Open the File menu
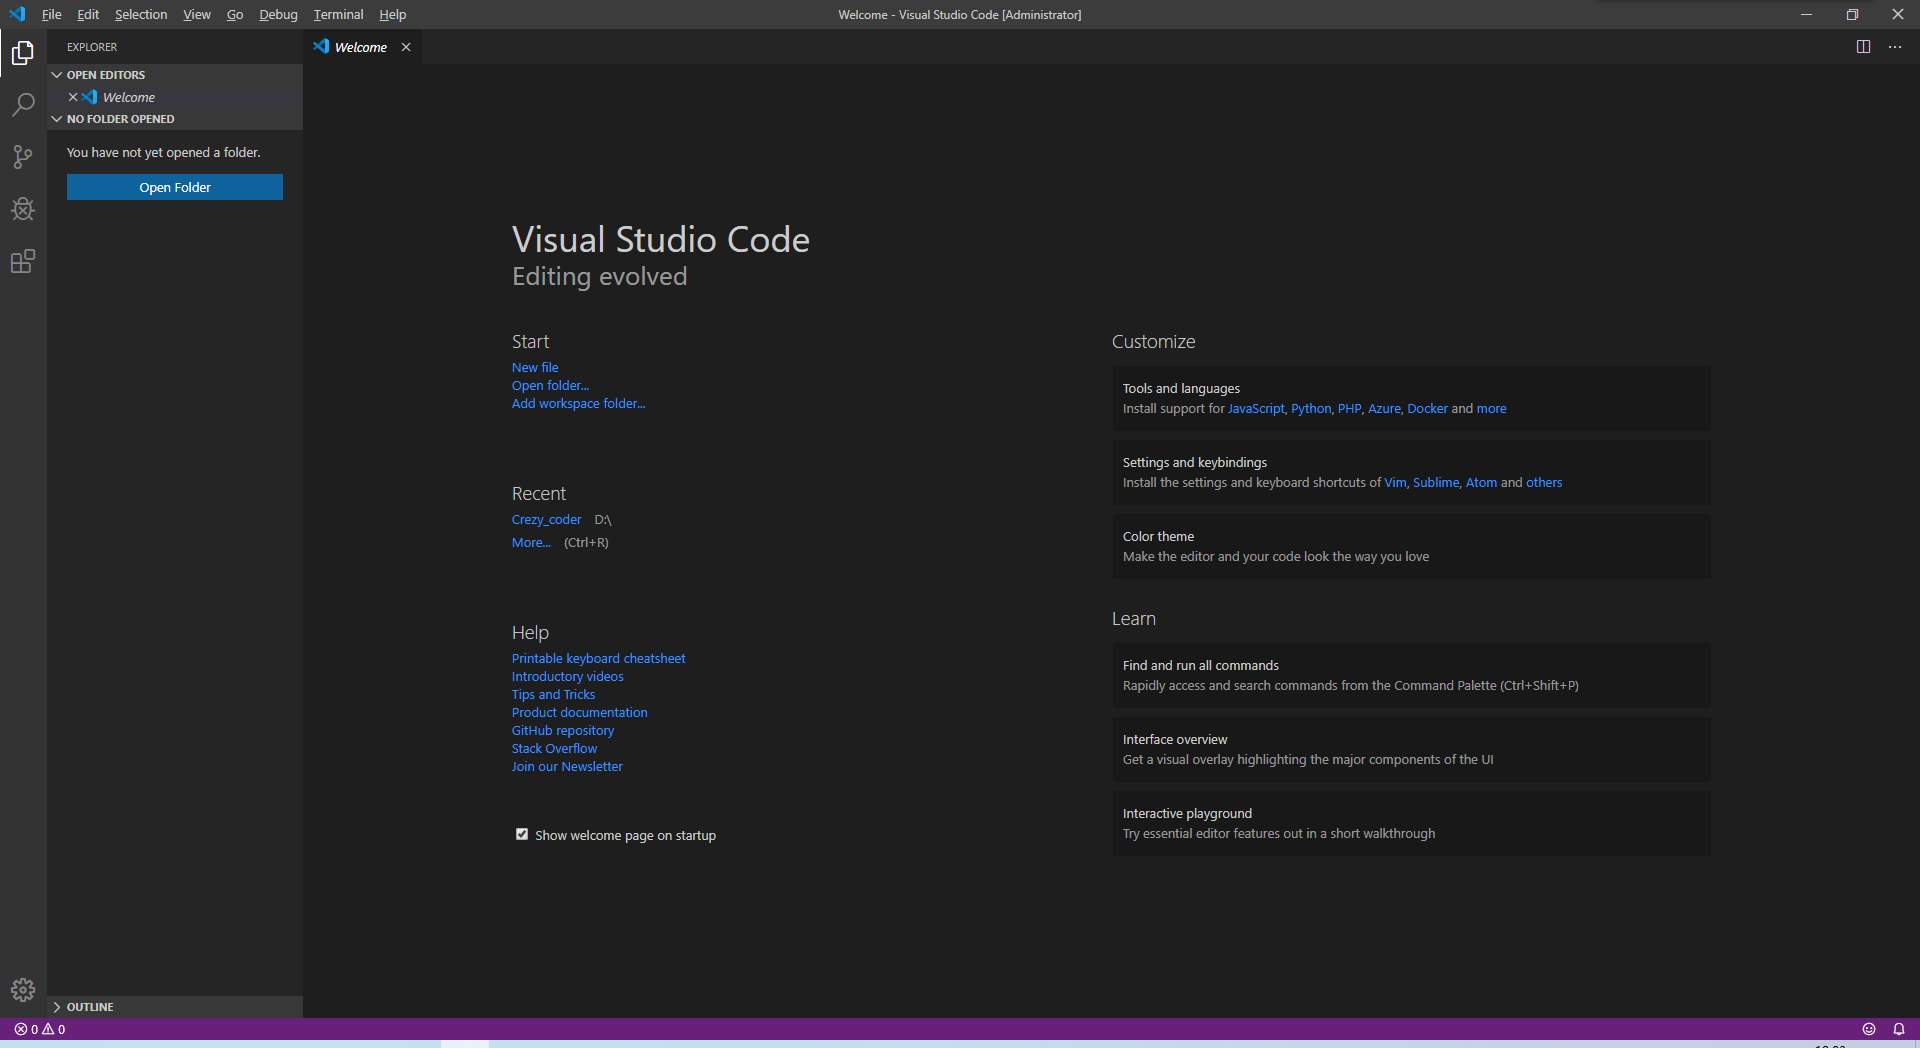The height and width of the screenshot is (1048, 1920). pos(51,14)
